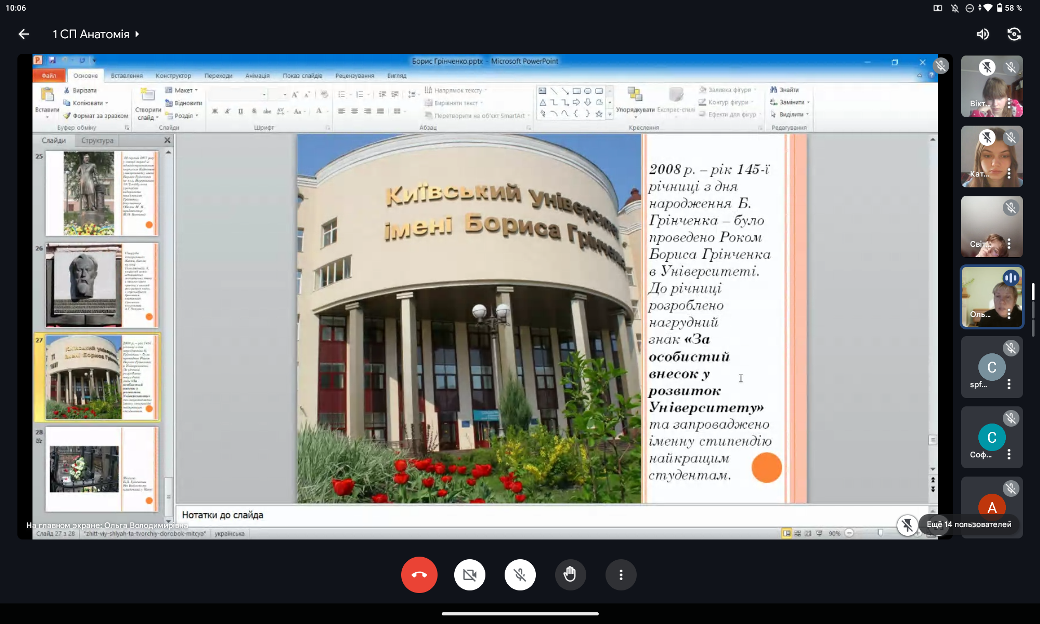Open the Структура pane tab
The image size is (1040, 624).
coord(98,141)
